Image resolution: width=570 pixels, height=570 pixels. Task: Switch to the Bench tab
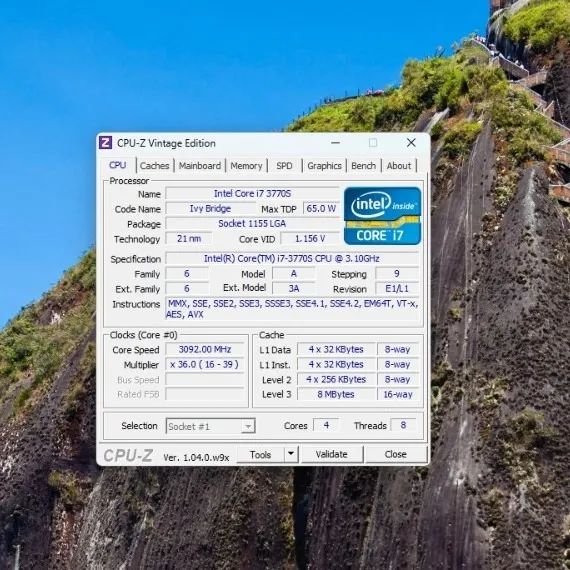(364, 166)
